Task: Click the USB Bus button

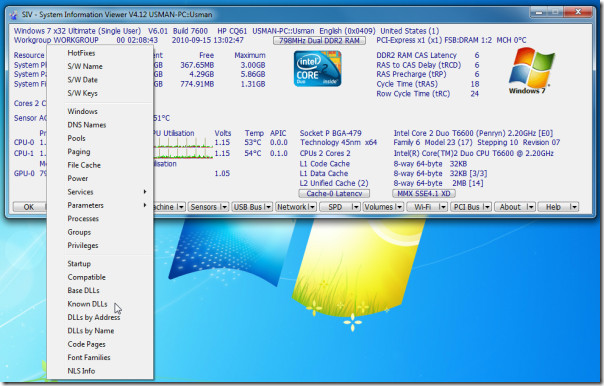Action: click(248, 207)
